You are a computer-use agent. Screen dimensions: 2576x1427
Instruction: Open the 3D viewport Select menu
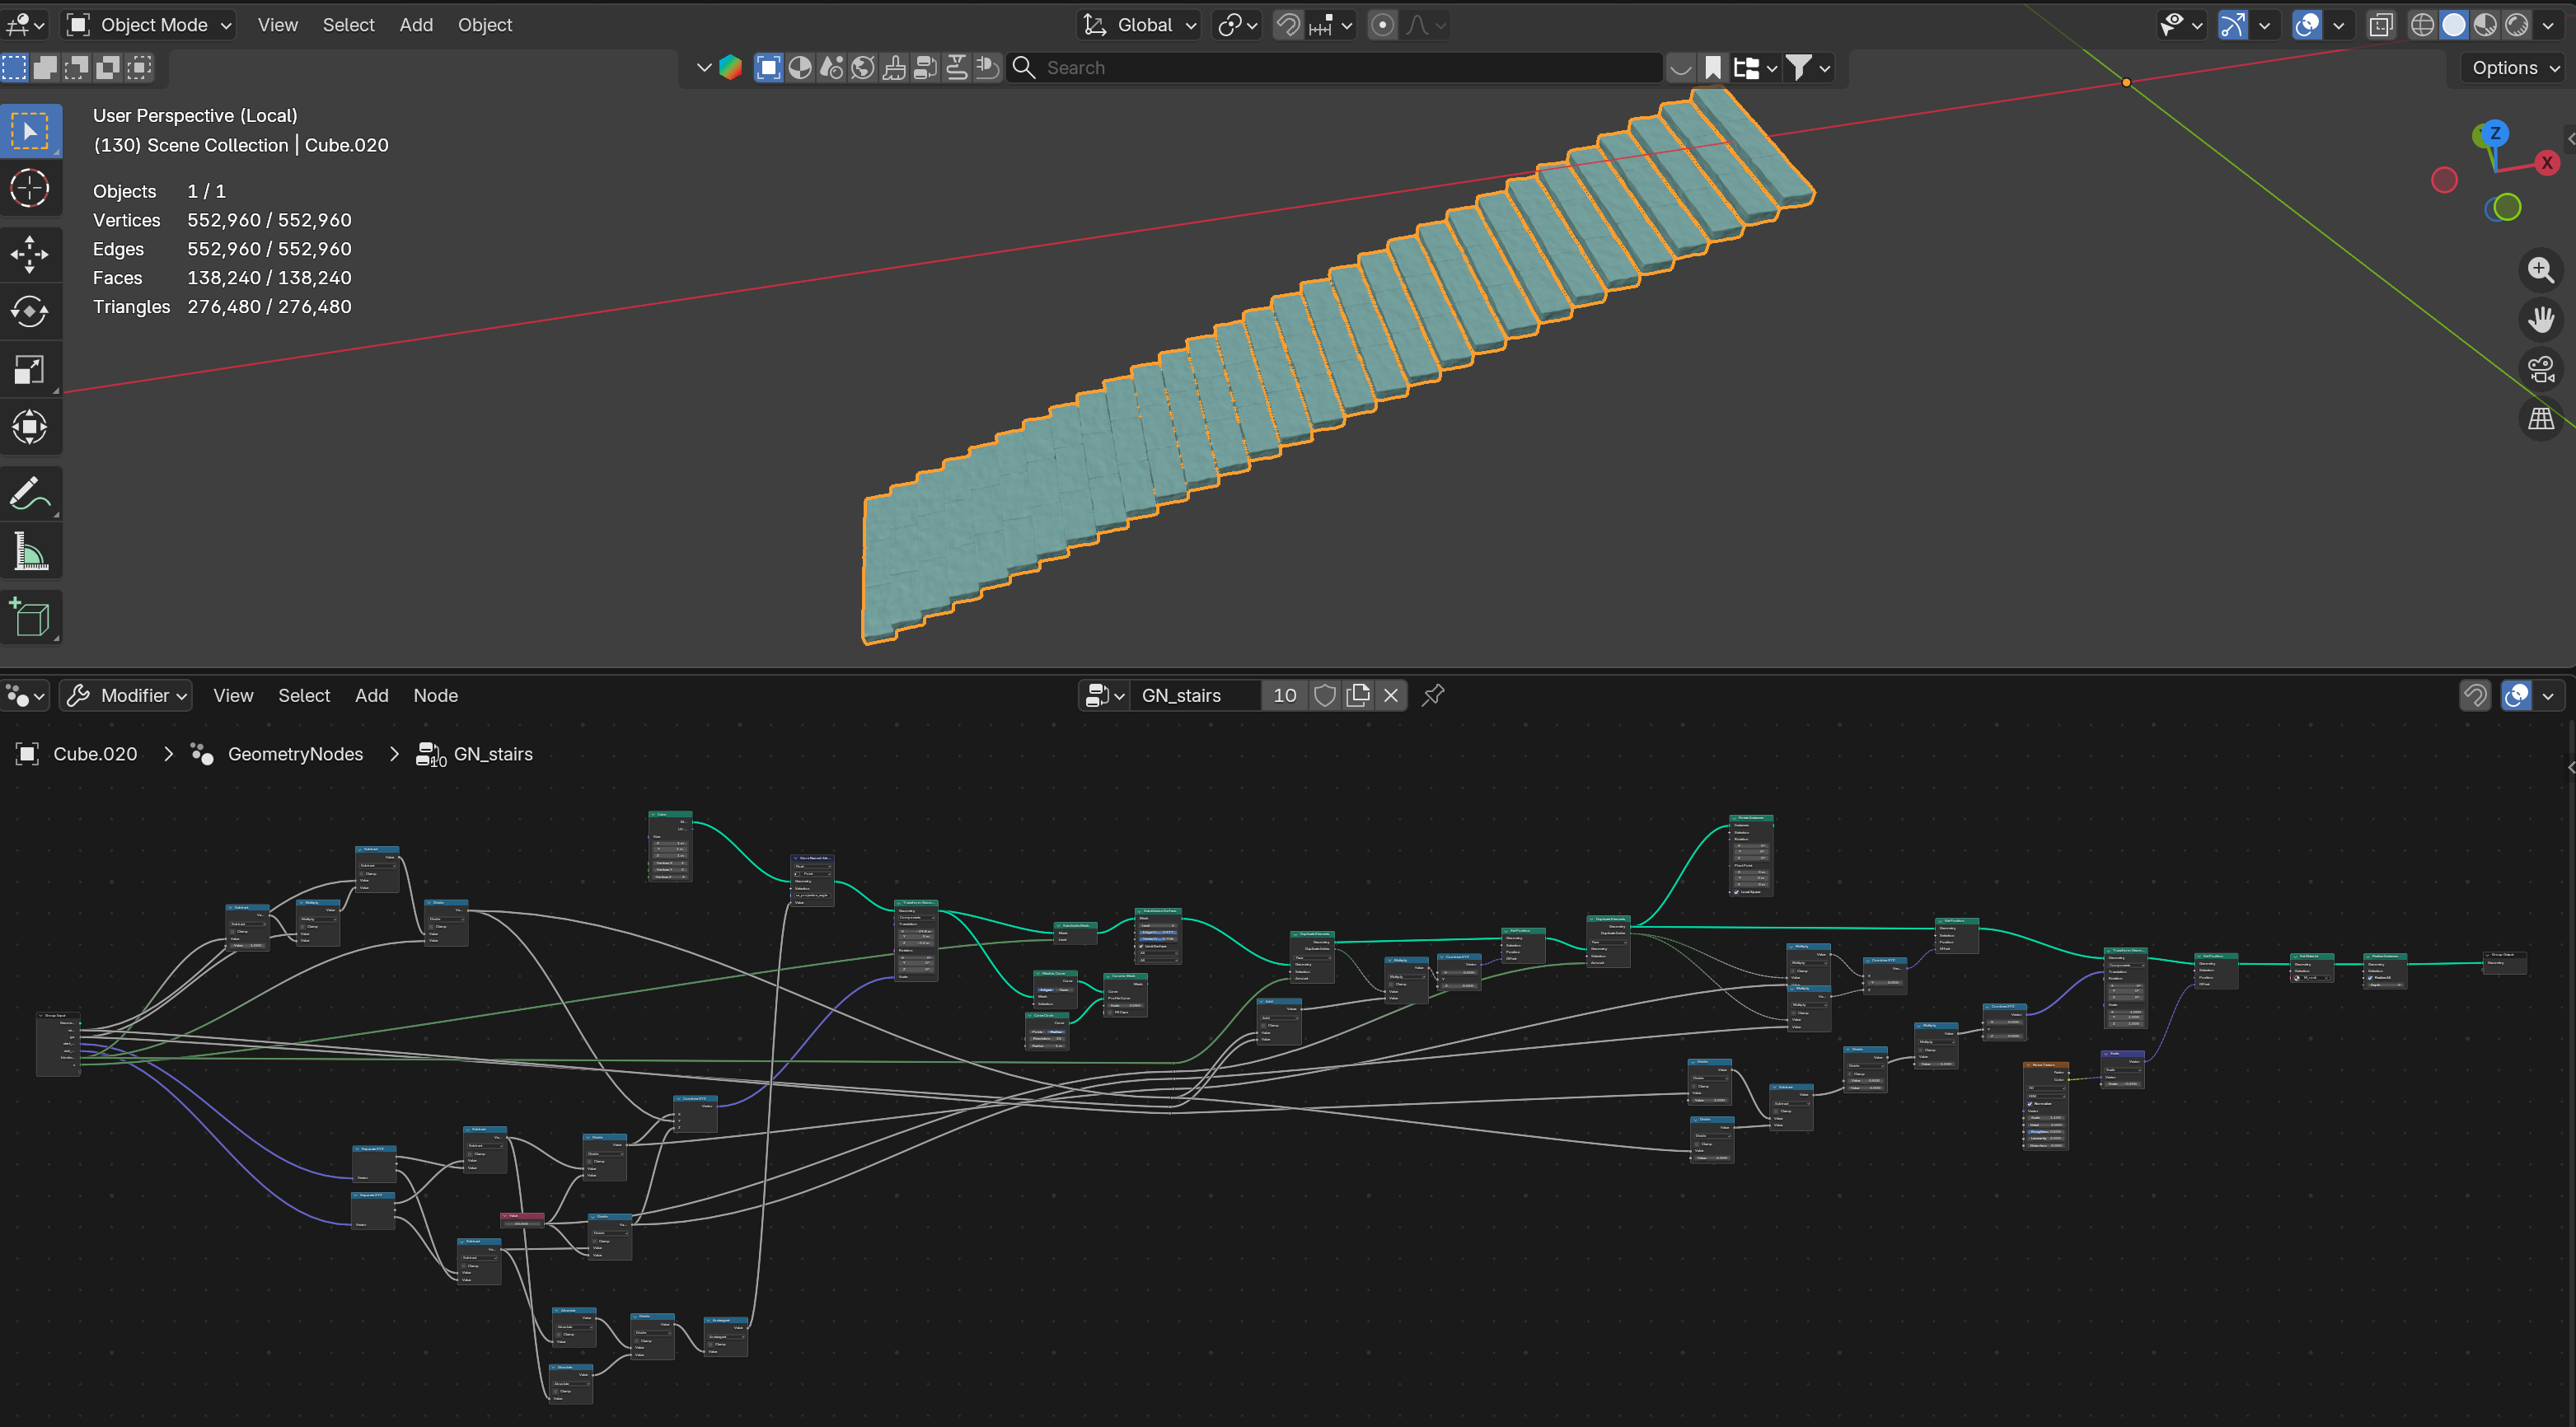[x=348, y=25]
